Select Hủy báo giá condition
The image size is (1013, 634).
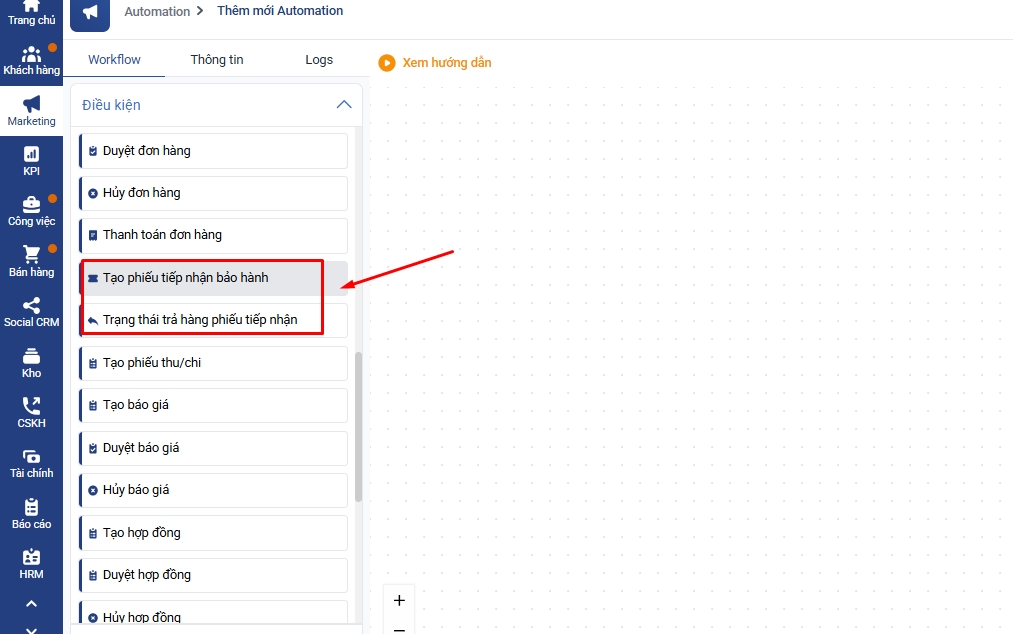coord(213,490)
